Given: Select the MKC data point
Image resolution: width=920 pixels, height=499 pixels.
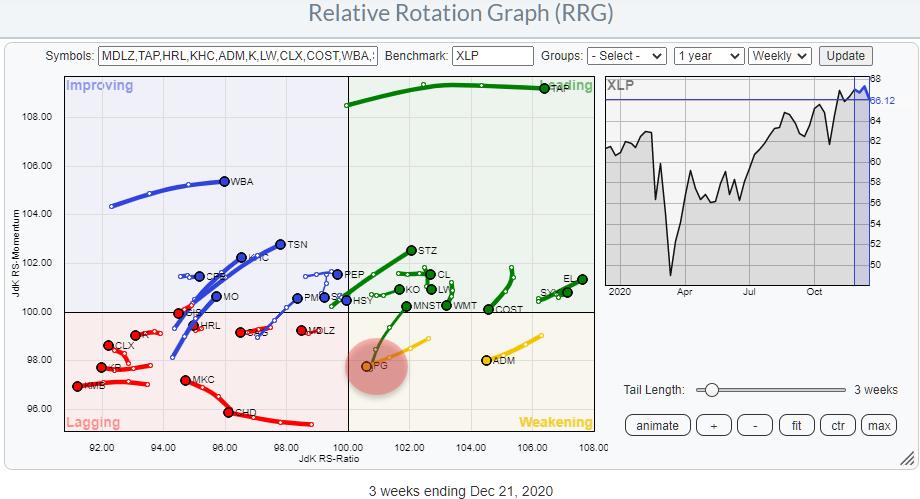Looking at the screenshot, I should (x=185, y=380).
